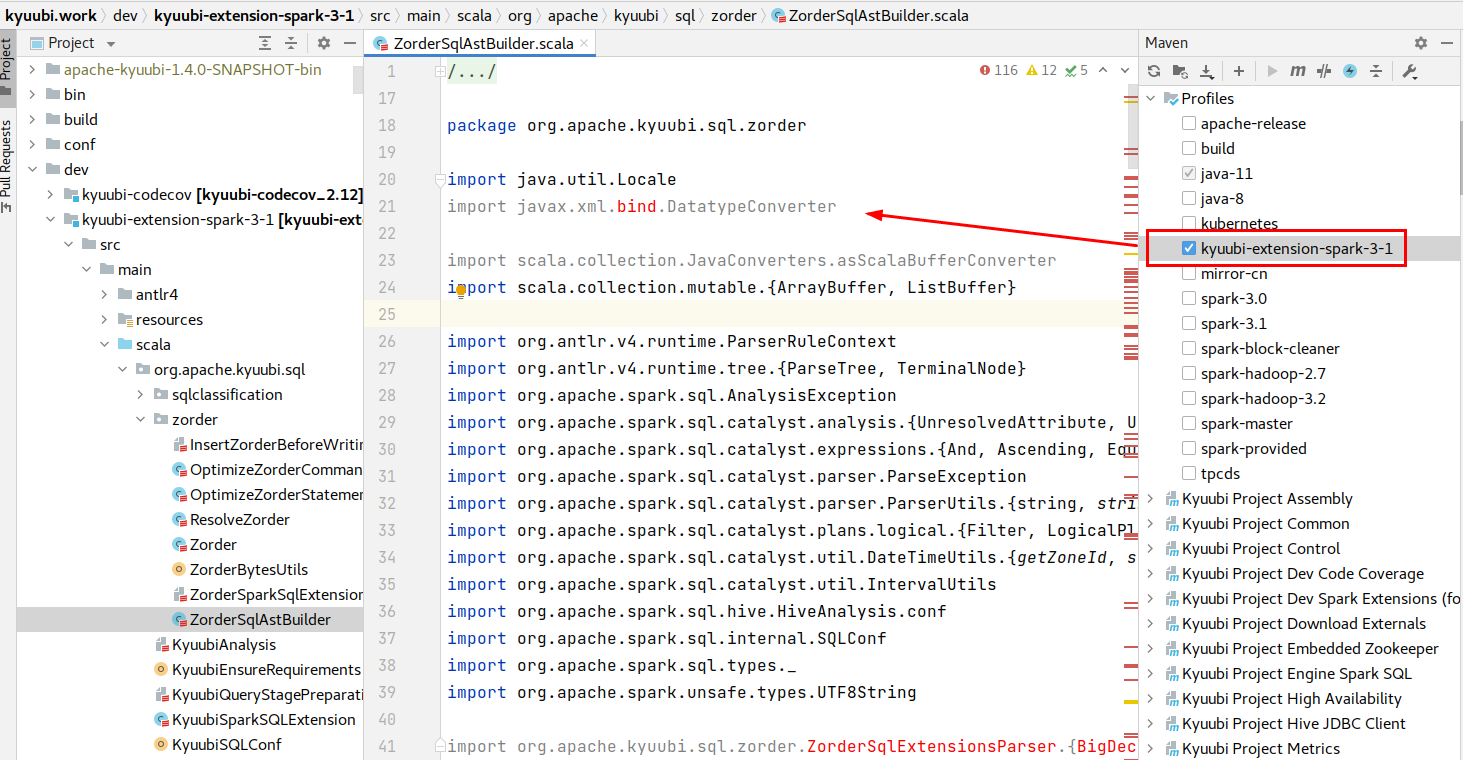
Task: Select Kyuubi Project Engine Spark SQL
Action: point(1296,673)
